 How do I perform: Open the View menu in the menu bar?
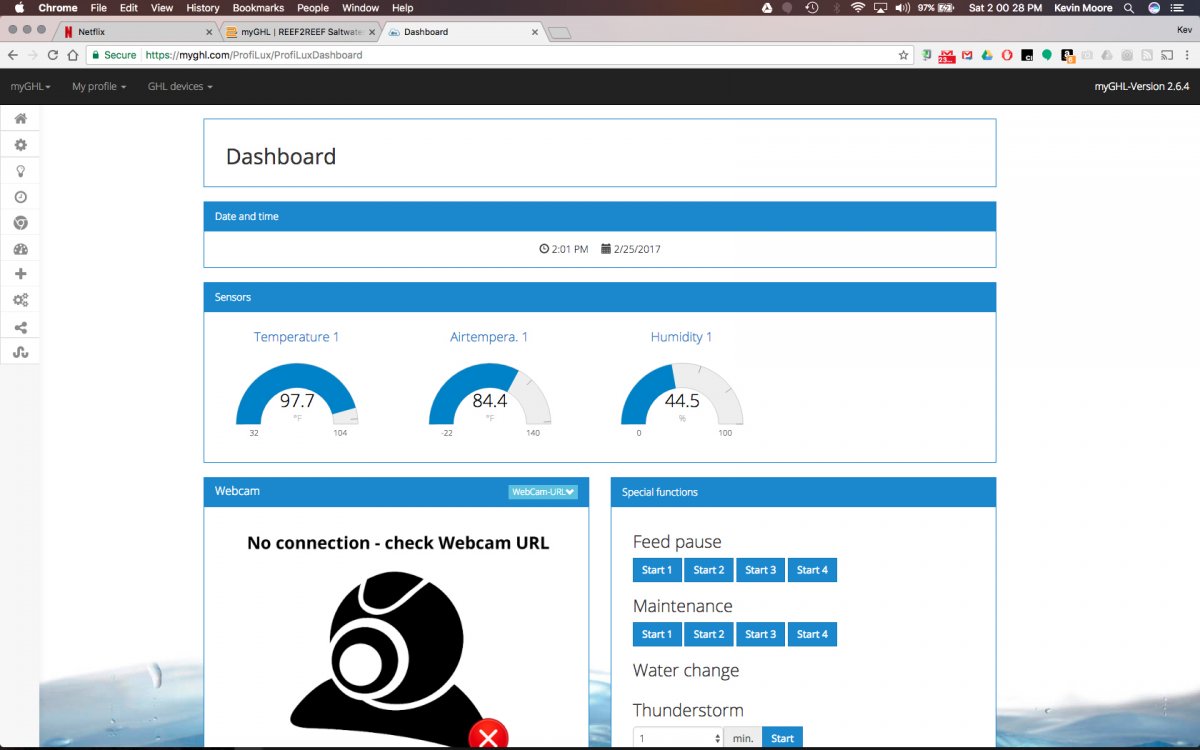coord(162,8)
